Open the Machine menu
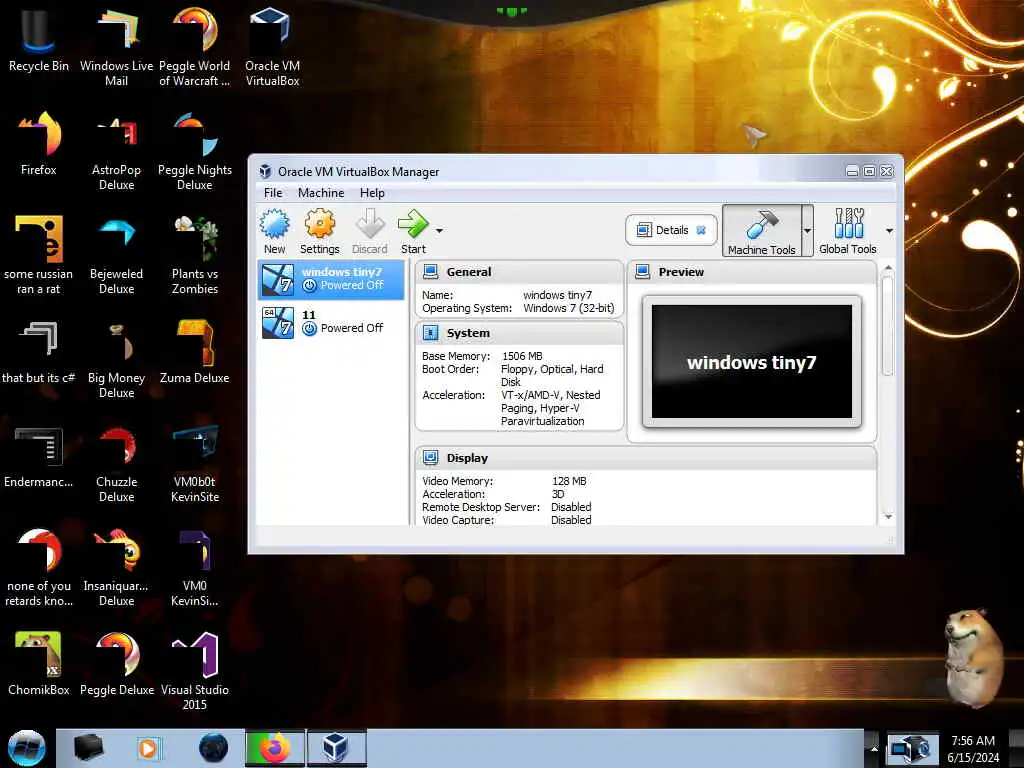The height and width of the screenshot is (768, 1024). [x=321, y=193]
